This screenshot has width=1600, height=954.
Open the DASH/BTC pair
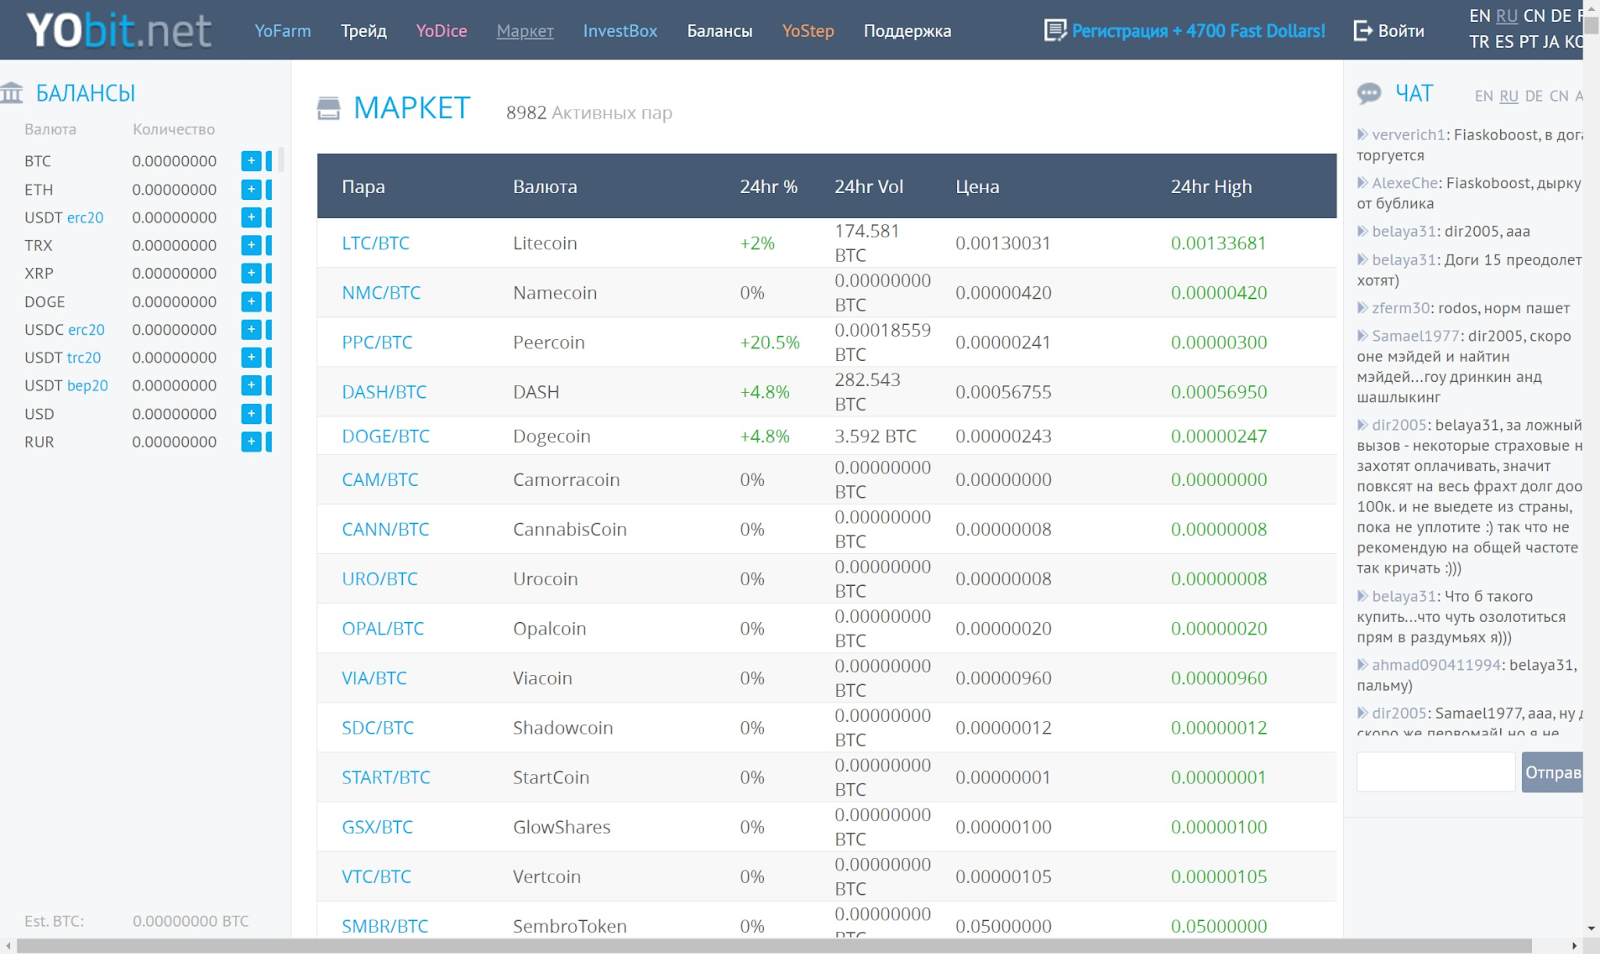pos(384,392)
